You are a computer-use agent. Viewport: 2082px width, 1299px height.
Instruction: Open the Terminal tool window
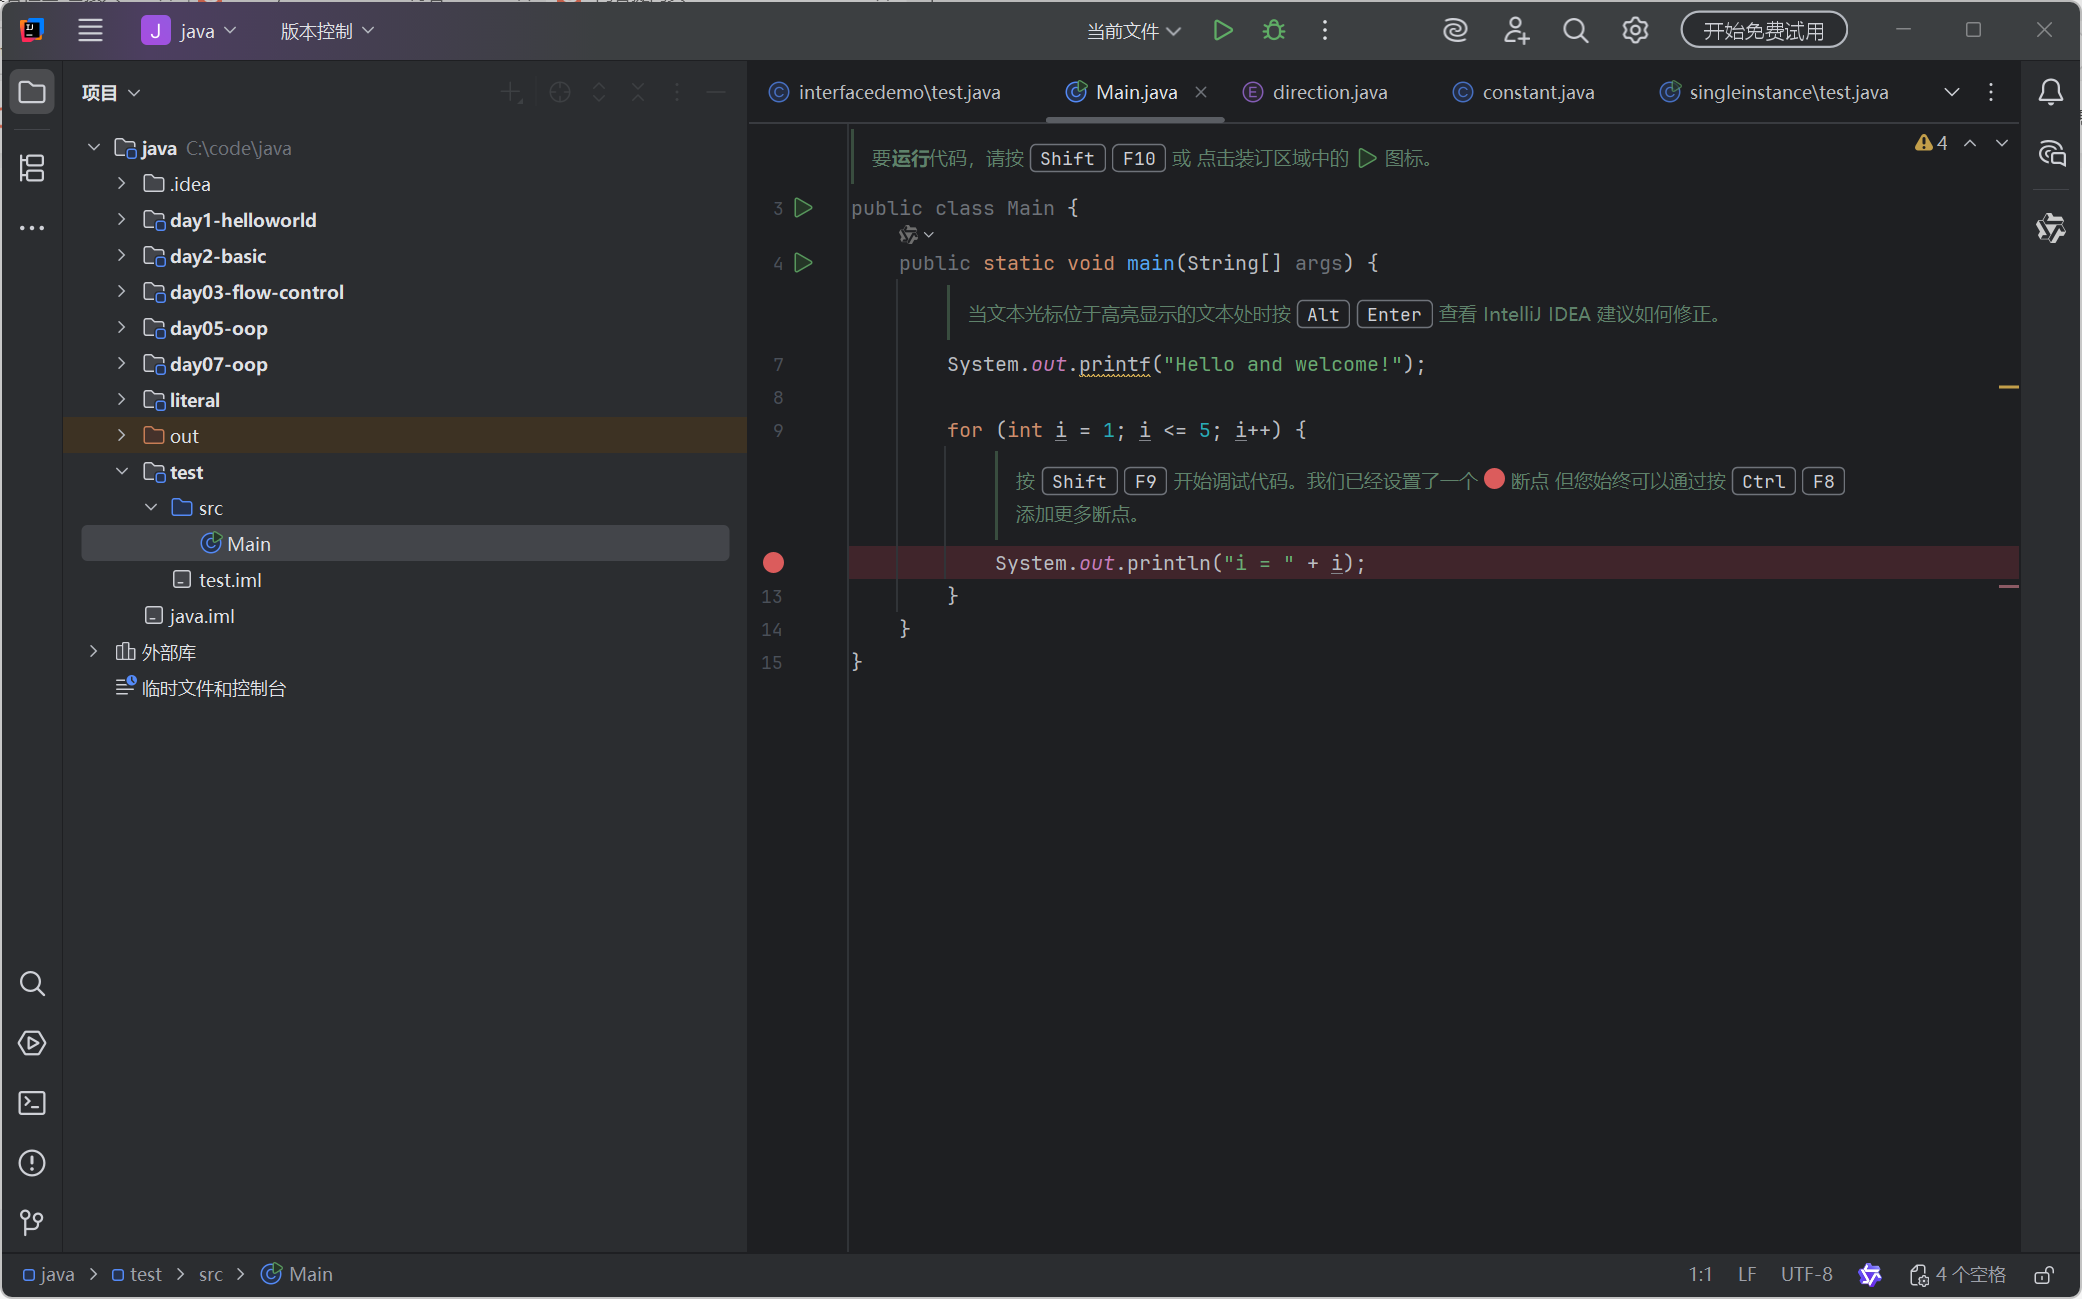click(x=32, y=1103)
